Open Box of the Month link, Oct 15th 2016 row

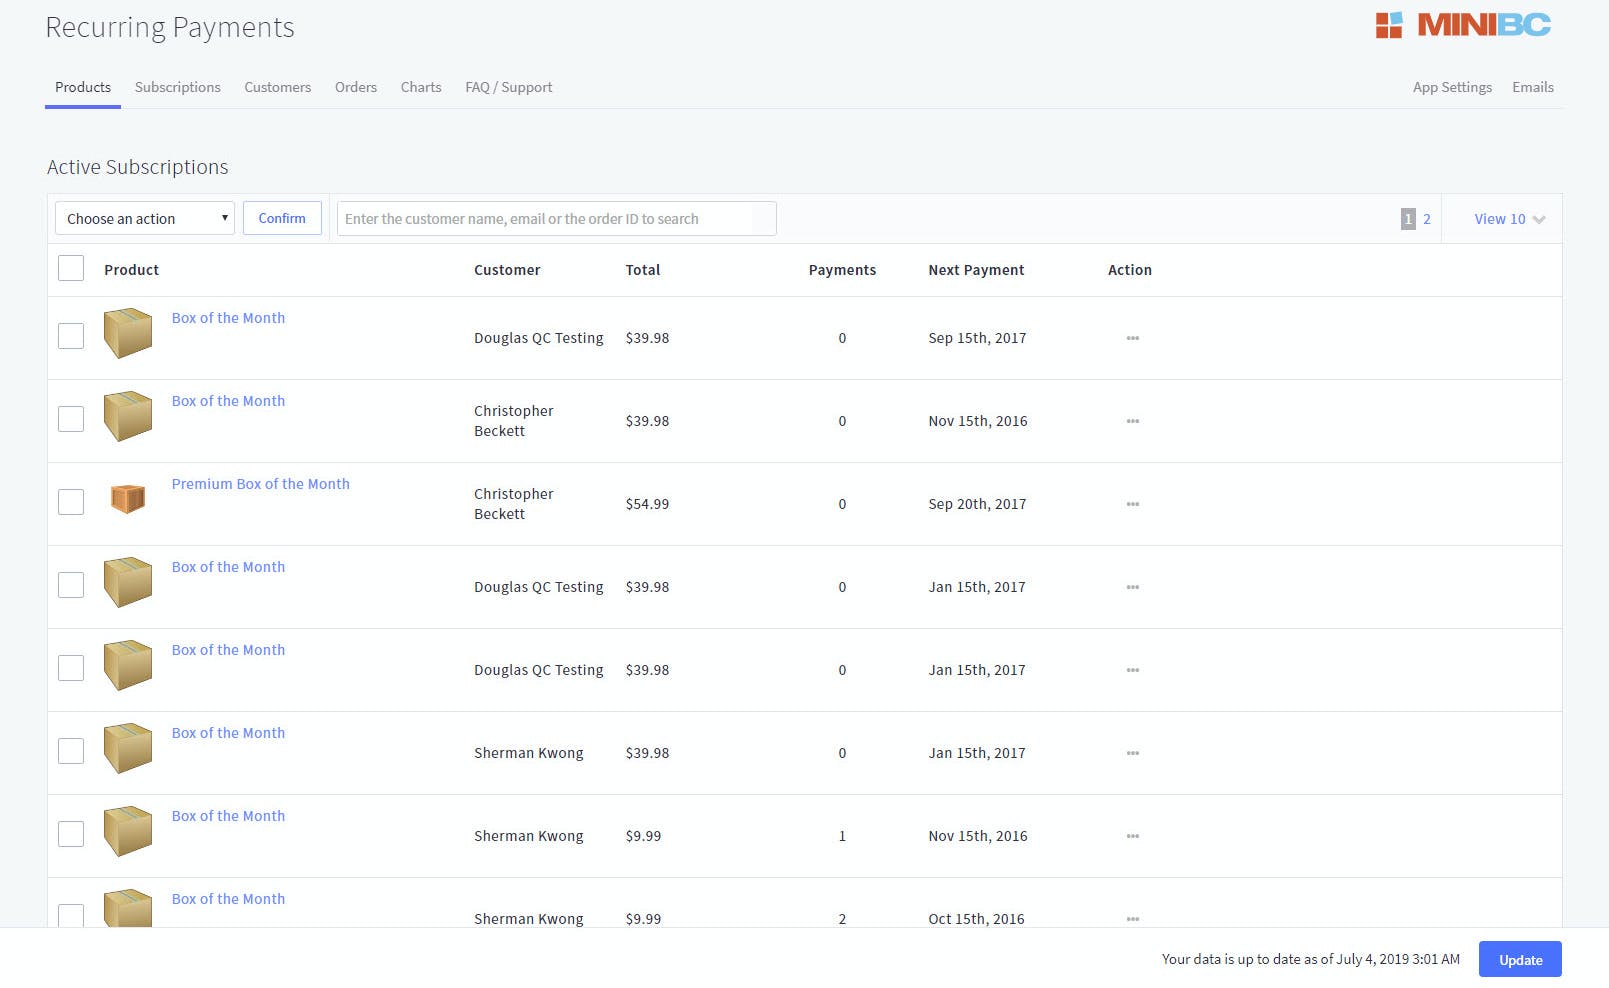pyautogui.click(x=228, y=899)
